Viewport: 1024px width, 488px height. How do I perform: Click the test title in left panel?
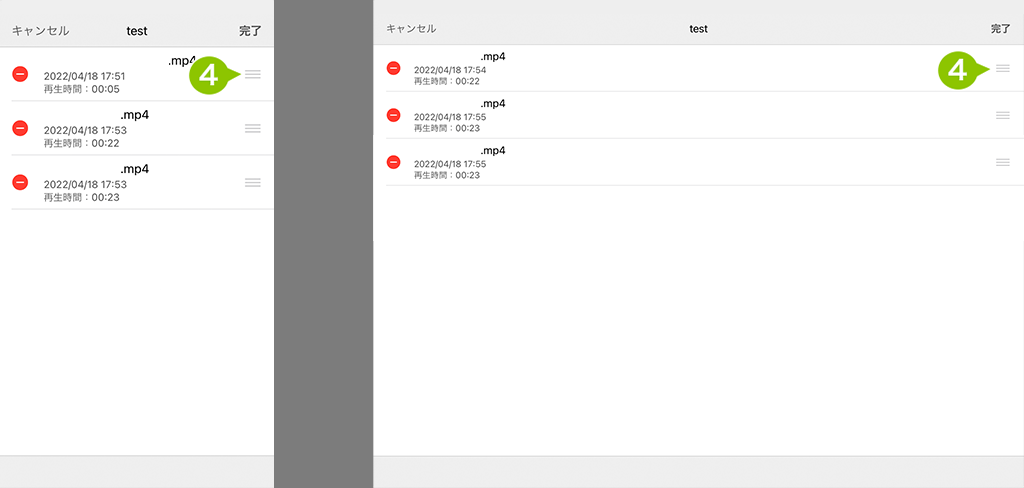[137, 31]
